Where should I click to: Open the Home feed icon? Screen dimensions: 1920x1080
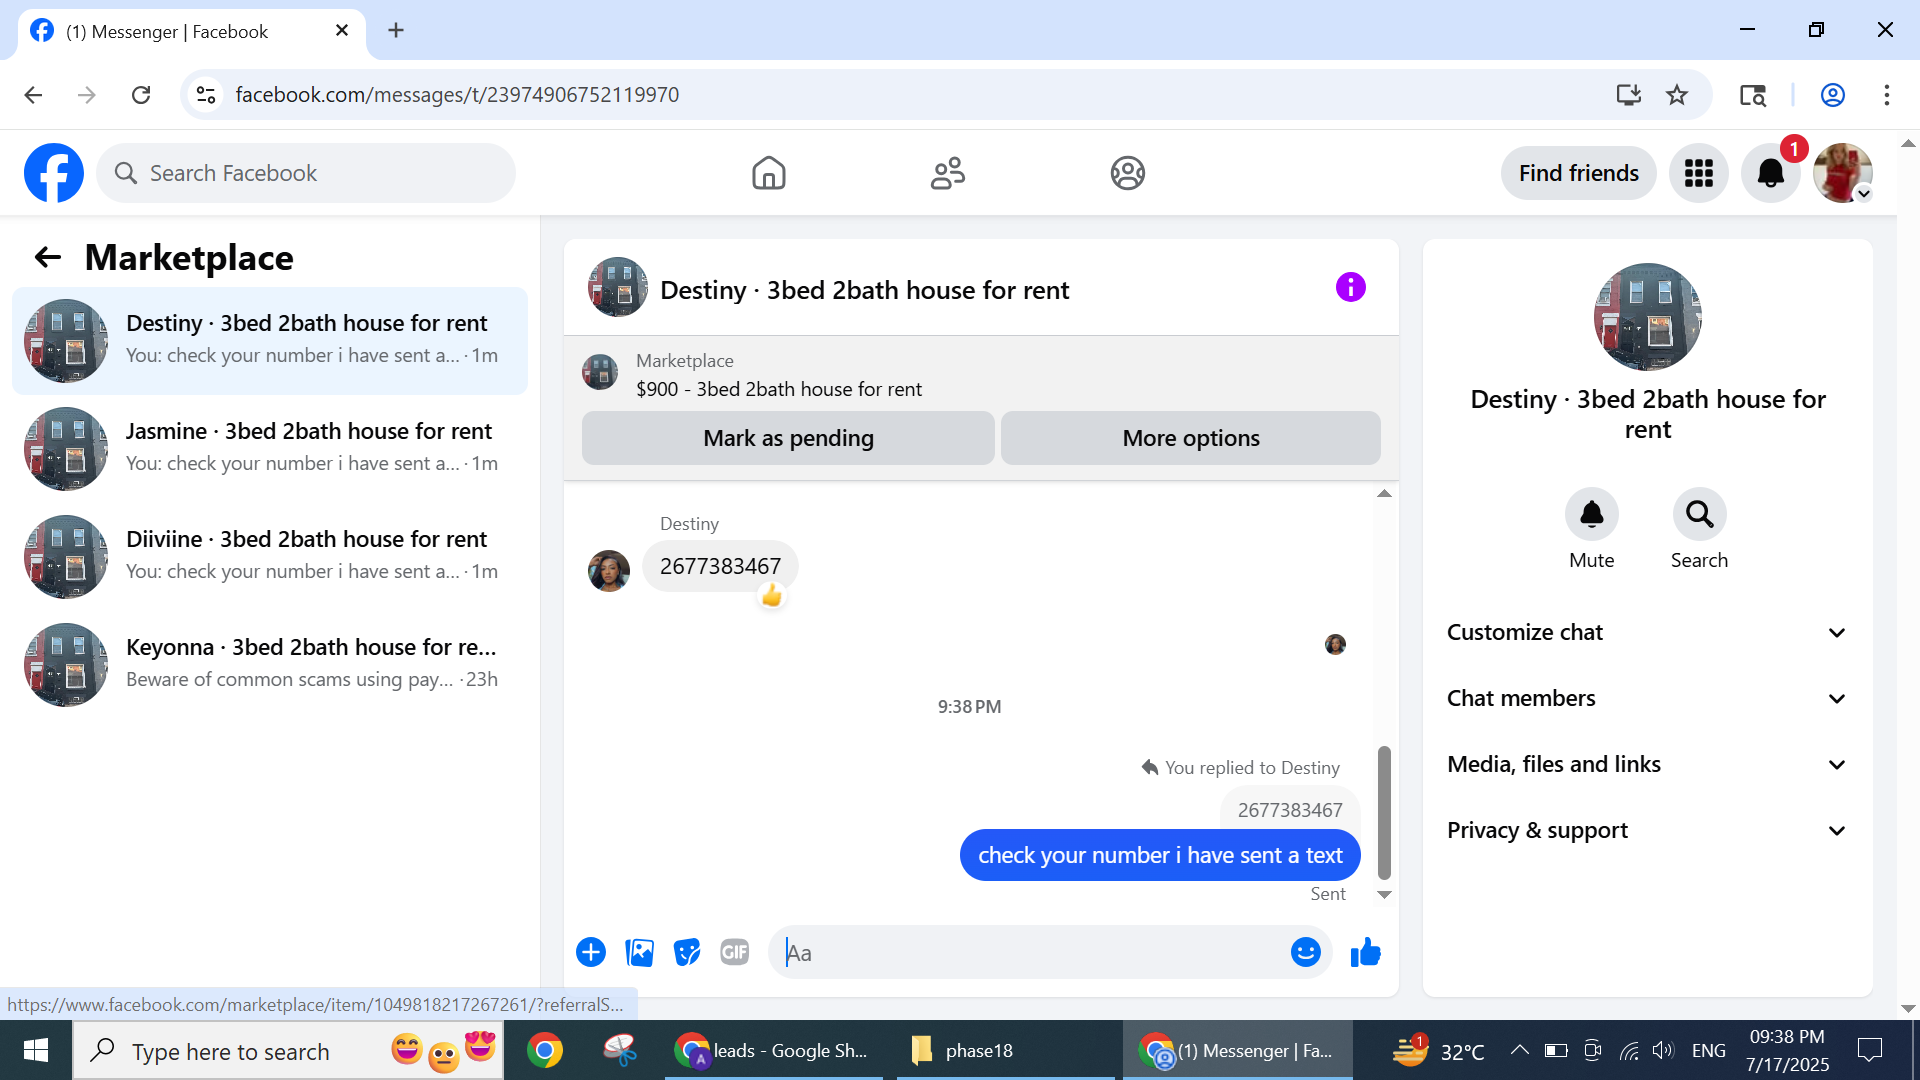coord(769,173)
